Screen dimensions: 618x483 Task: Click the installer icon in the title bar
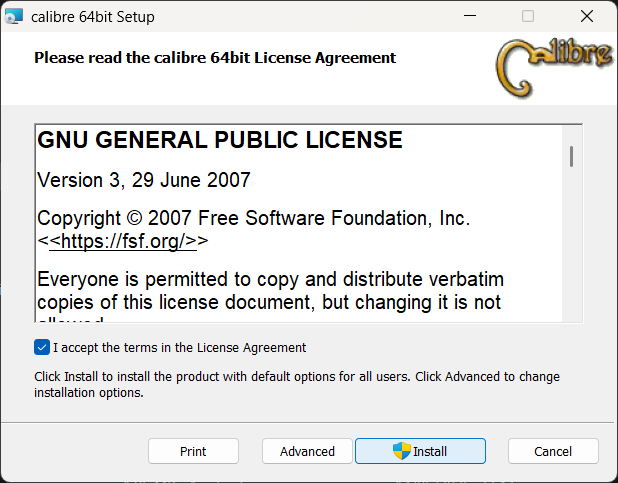14,17
